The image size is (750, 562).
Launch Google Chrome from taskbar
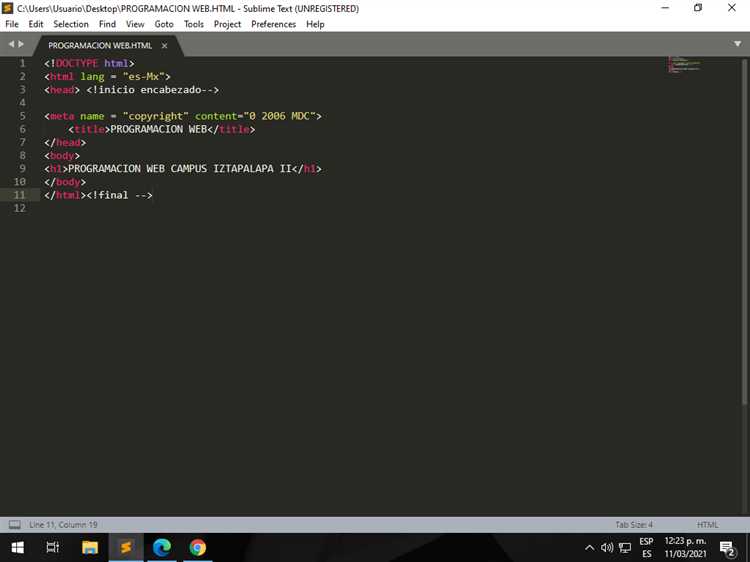[x=198, y=547]
